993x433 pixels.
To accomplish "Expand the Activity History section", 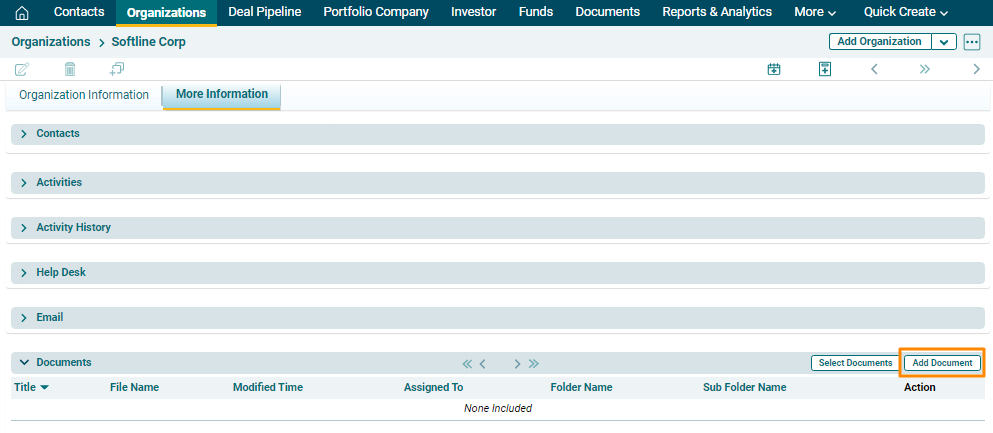I will click(x=23, y=228).
